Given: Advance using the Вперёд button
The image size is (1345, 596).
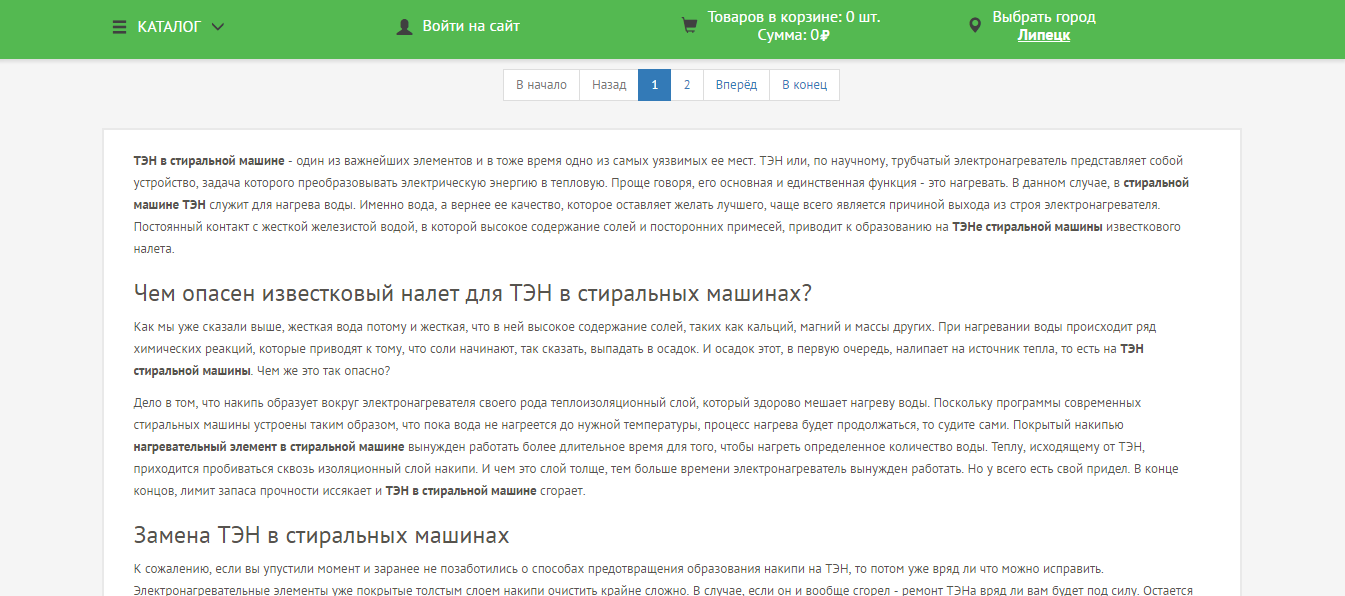Looking at the screenshot, I should click(x=736, y=84).
